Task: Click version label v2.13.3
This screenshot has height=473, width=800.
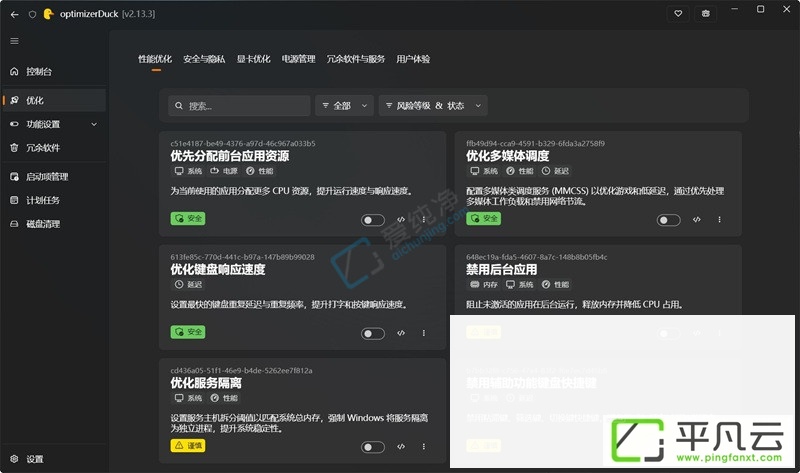Action: pyautogui.click(x=138, y=14)
